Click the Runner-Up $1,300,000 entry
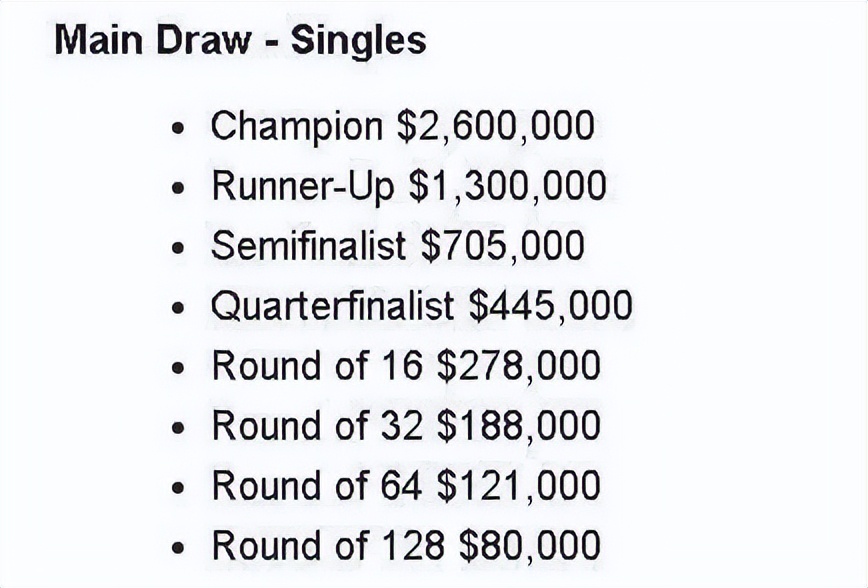Viewport: 868px width, 588px height. [409, 186]
